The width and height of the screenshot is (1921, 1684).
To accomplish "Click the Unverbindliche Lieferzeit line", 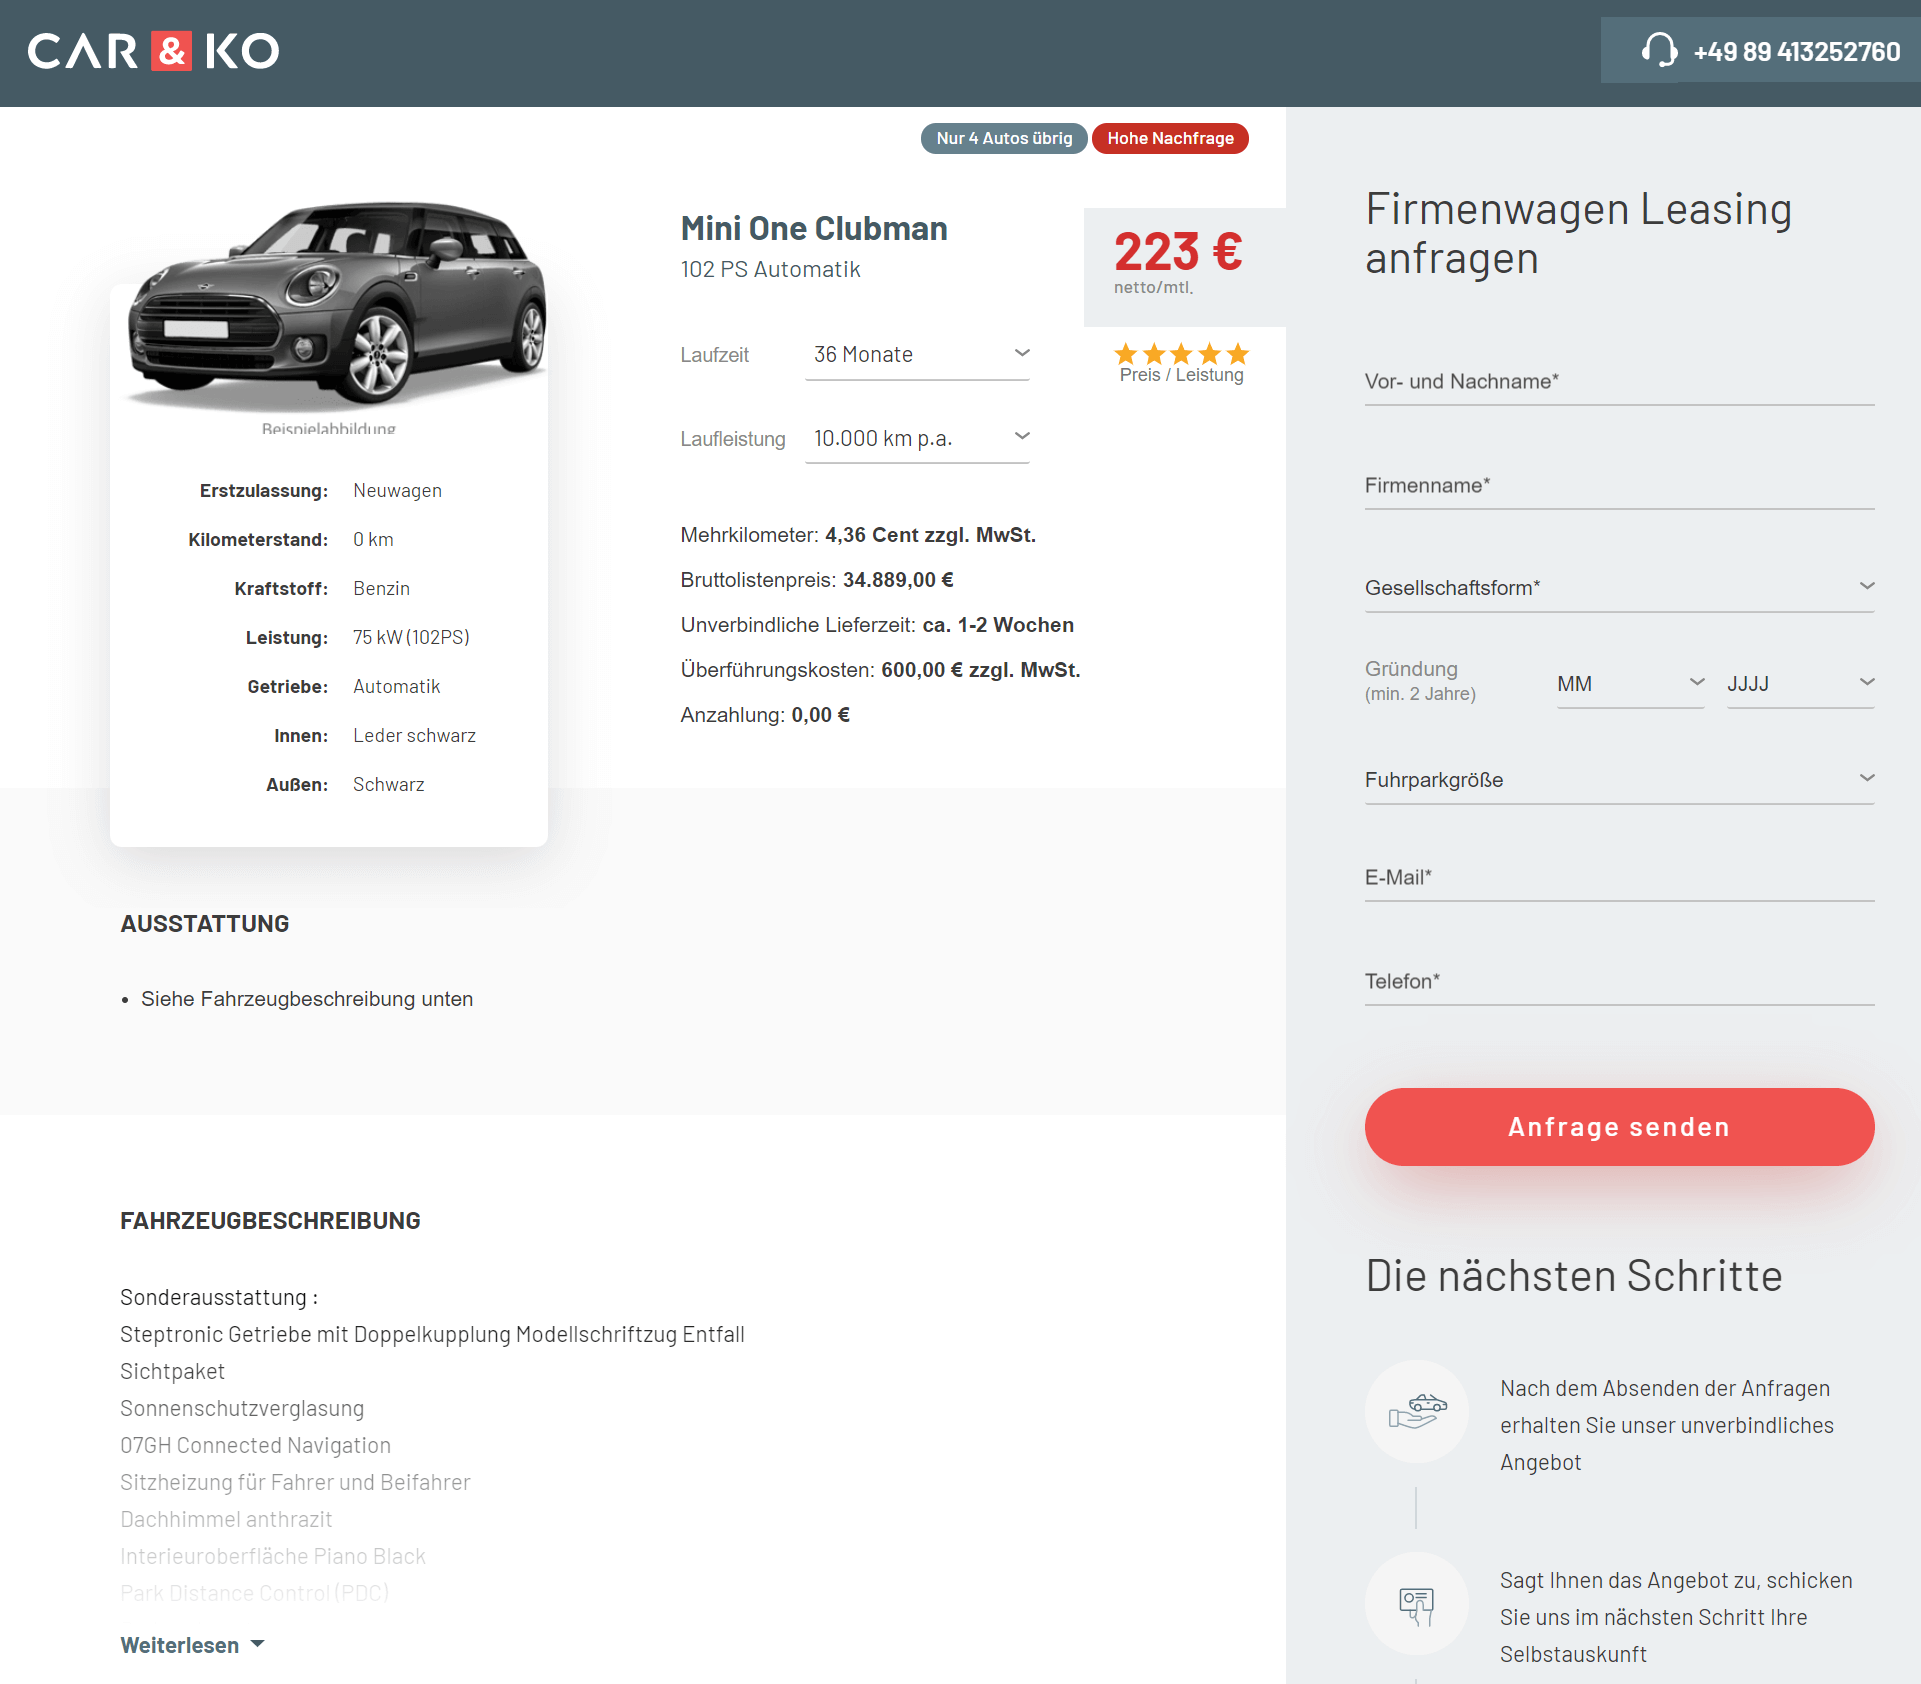I will [877, 625].
